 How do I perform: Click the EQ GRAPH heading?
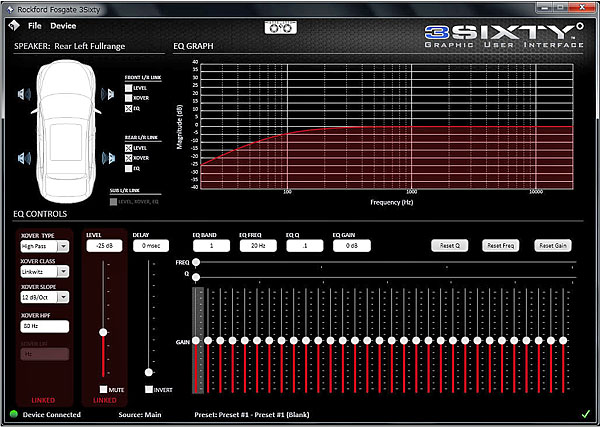[193, 46]
